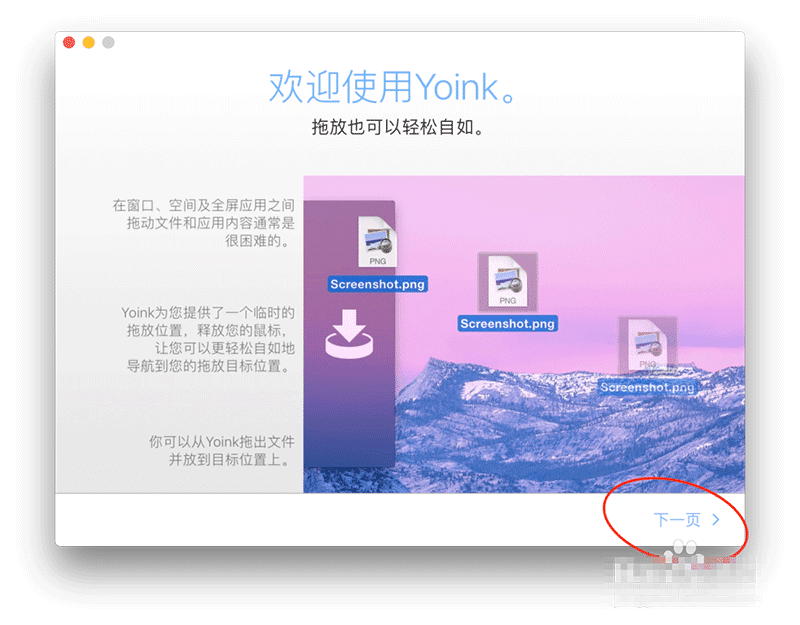Screen dimensions: 800x625
Task: Click the faded Screenshot.png filename label
Action: coord(647,387)
